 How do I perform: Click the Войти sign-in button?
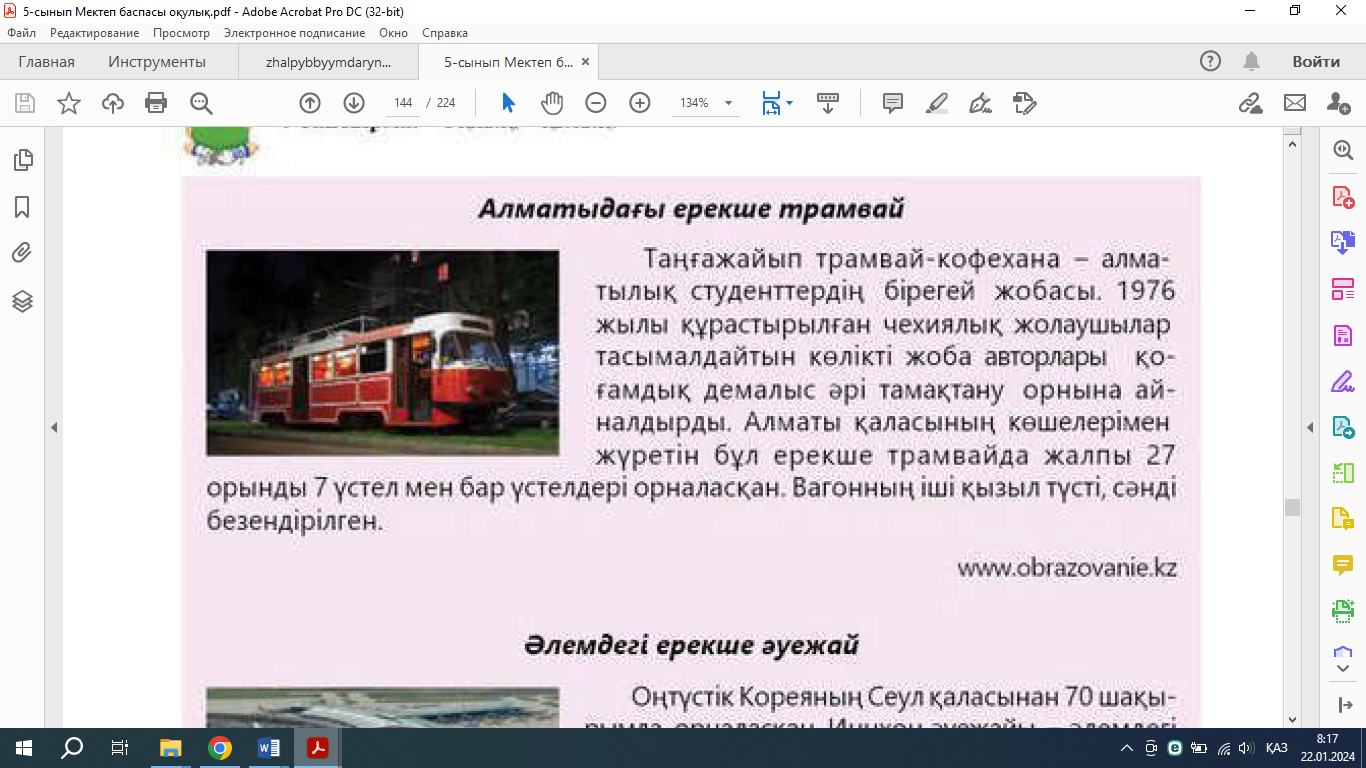1315,62
